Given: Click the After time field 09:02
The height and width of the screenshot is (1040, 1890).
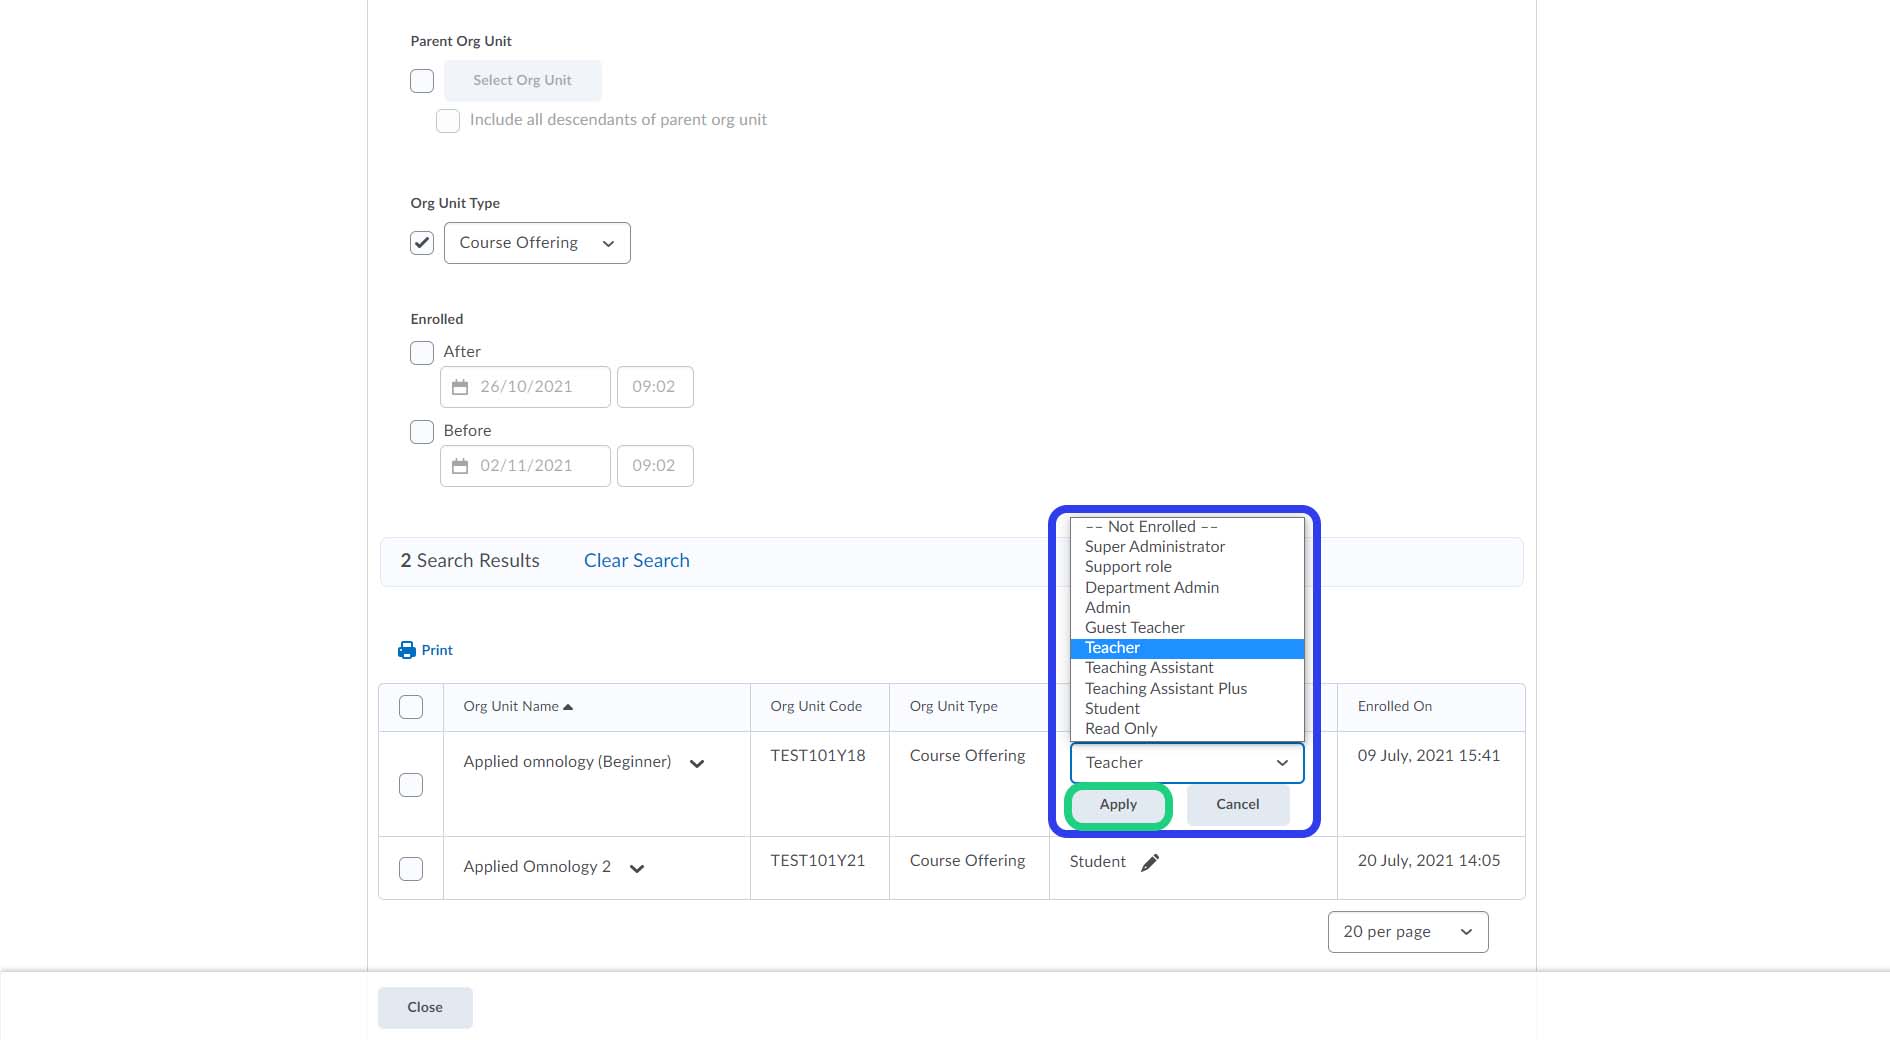Looking at the screenshot, I should (654, 387).
